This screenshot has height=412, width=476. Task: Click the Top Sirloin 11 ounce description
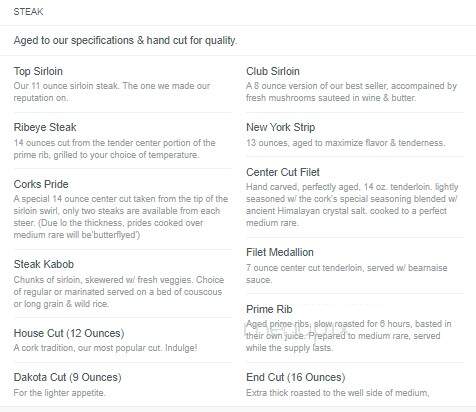pyautogui.click(x=112, y=92)
